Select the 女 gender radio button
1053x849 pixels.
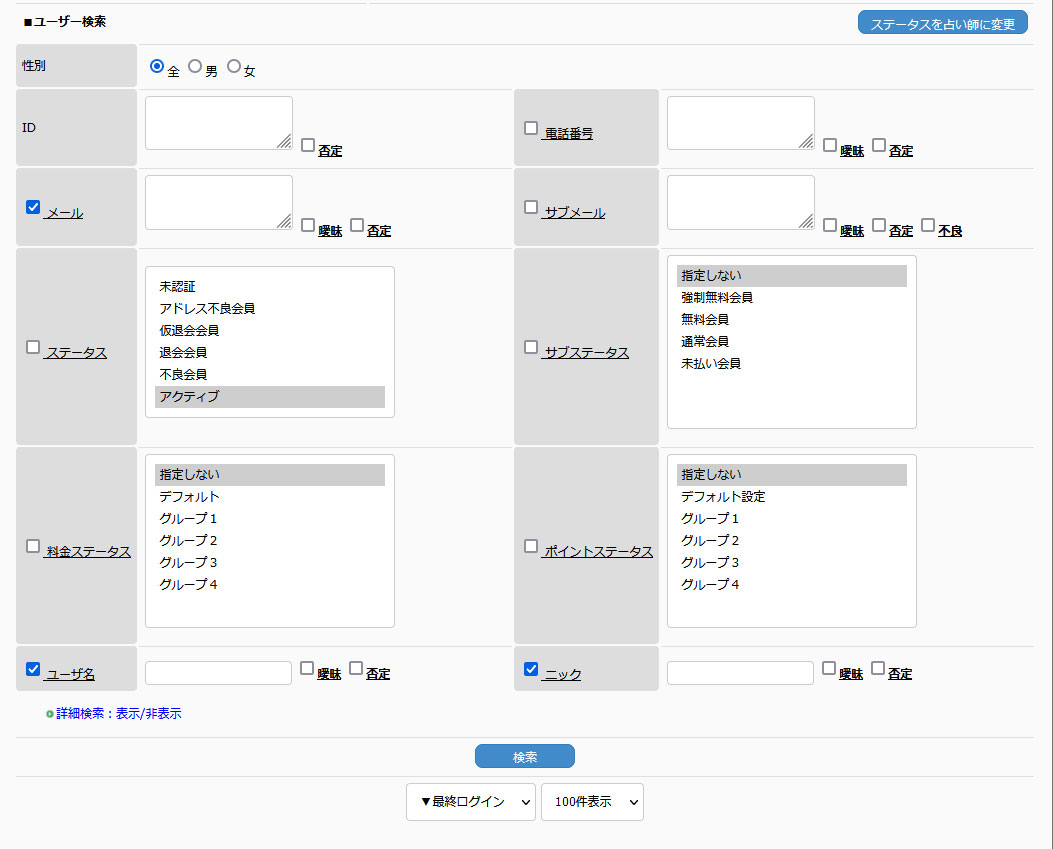point(234,67)
